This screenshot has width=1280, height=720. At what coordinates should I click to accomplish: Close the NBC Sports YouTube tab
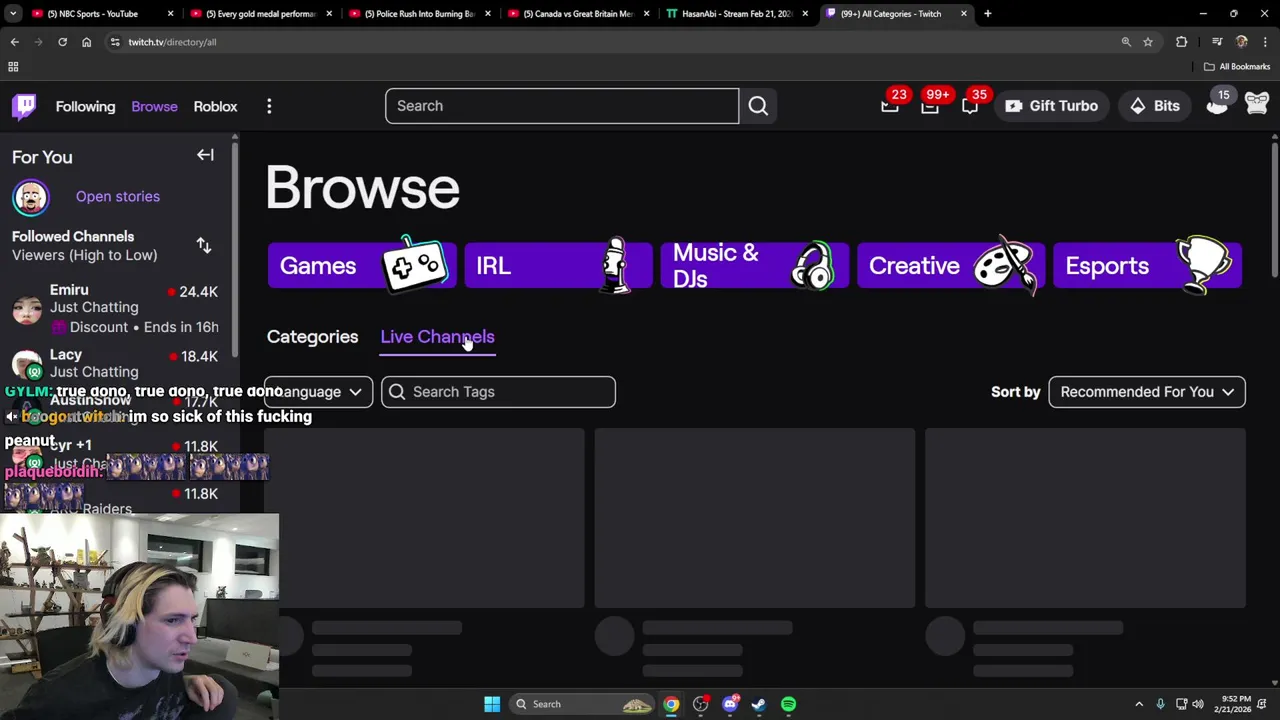170,14
